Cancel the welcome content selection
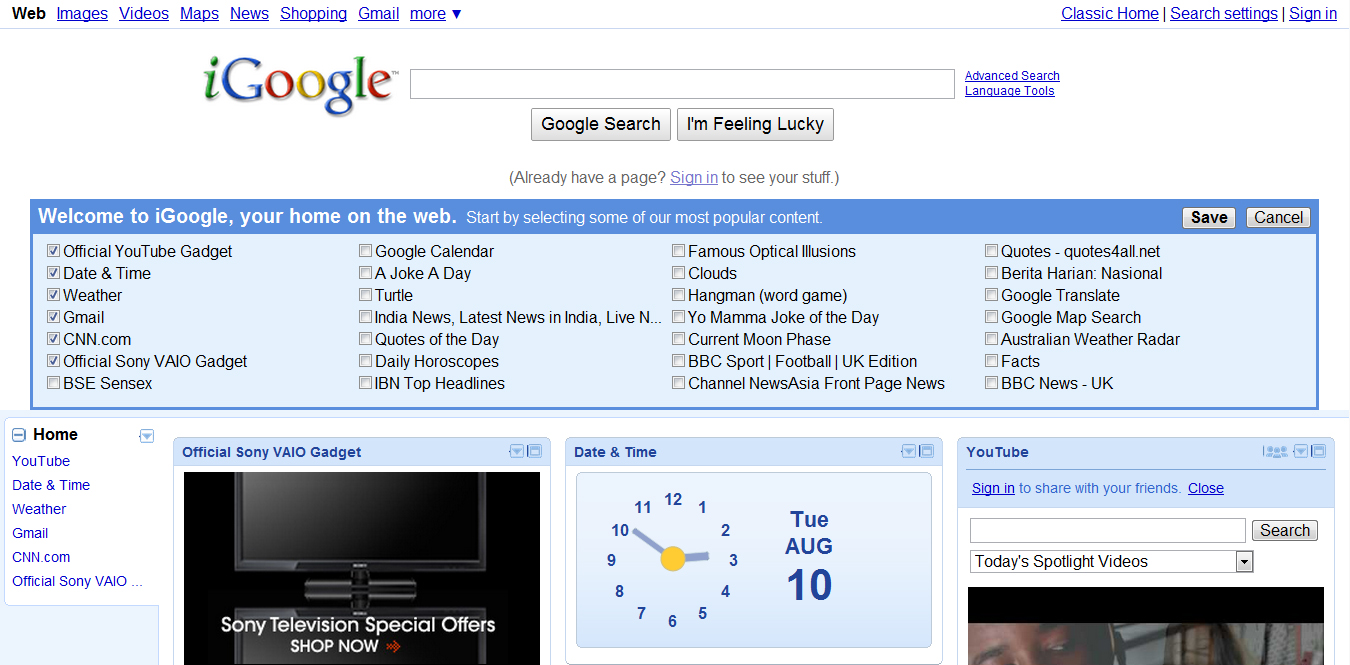Screen dimensions: 1350x665 (1278, 218)
